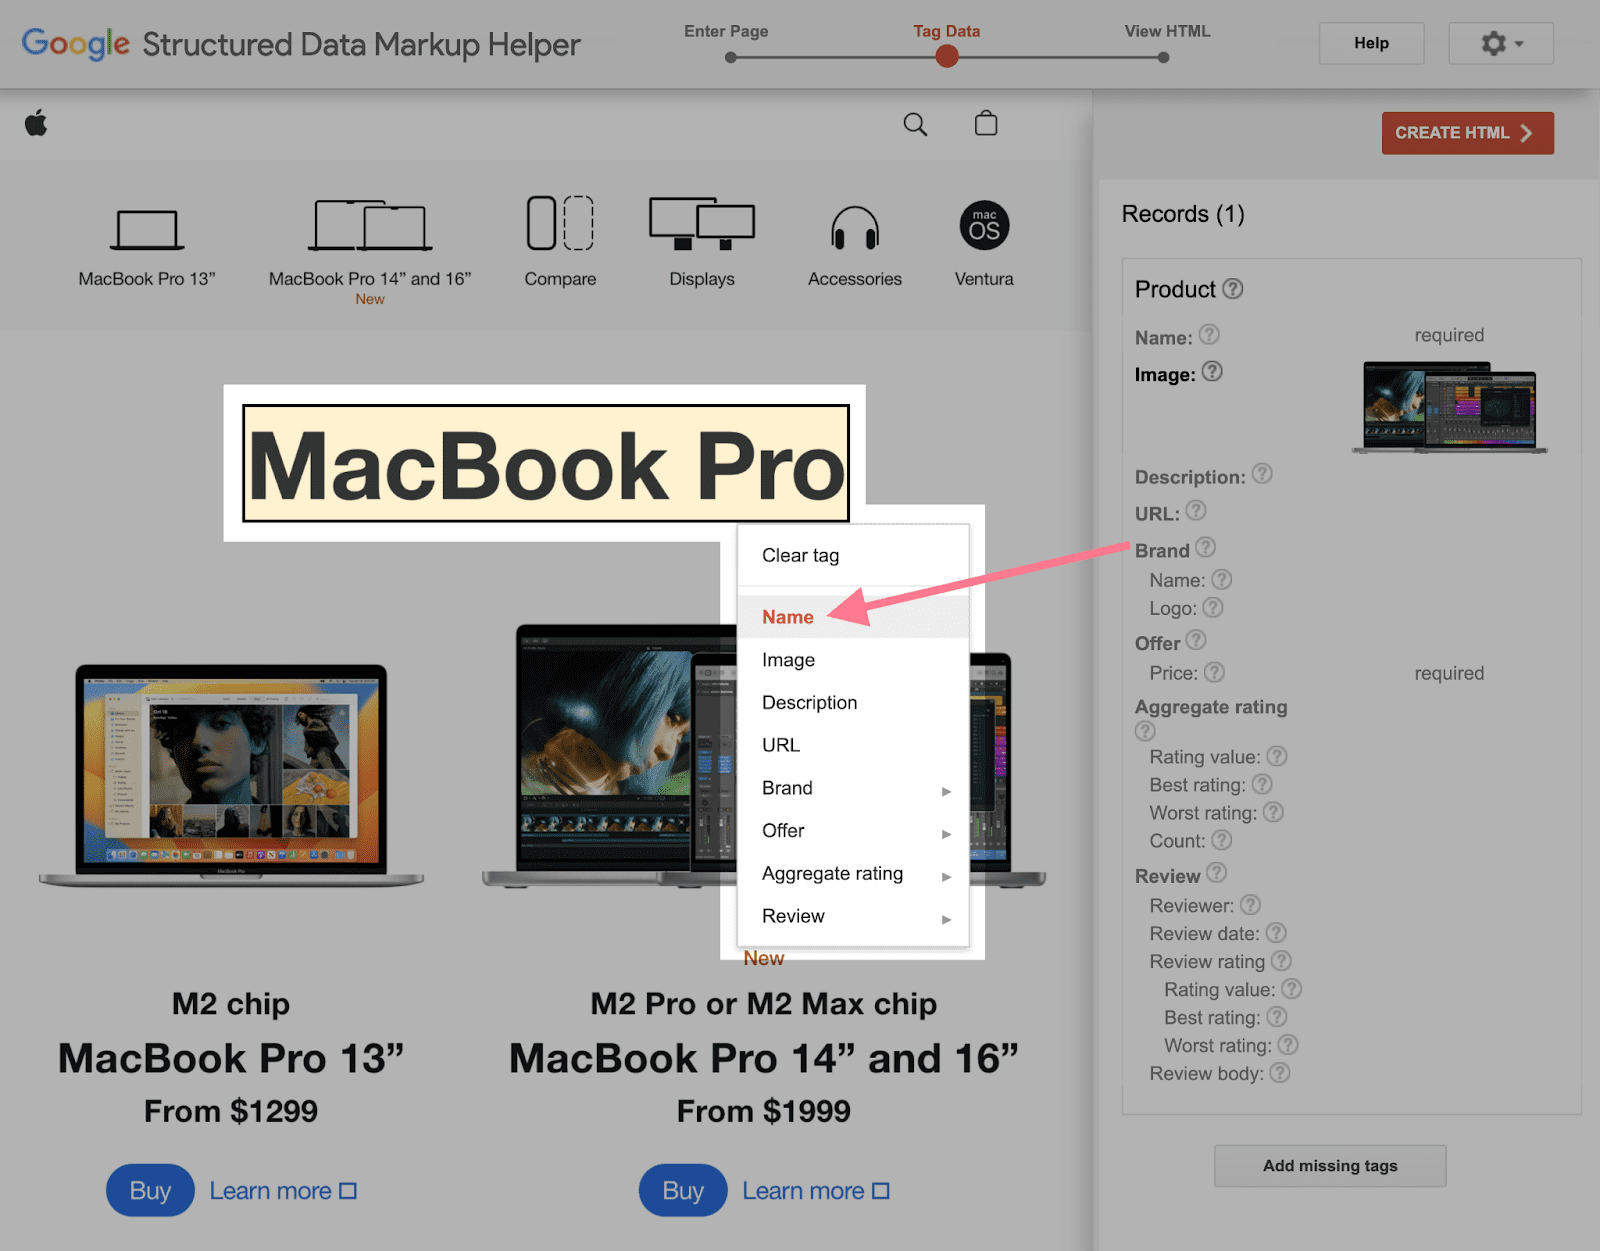Click the Add missing tags button
1600x1251 pixels.
click(1330, 1166)
